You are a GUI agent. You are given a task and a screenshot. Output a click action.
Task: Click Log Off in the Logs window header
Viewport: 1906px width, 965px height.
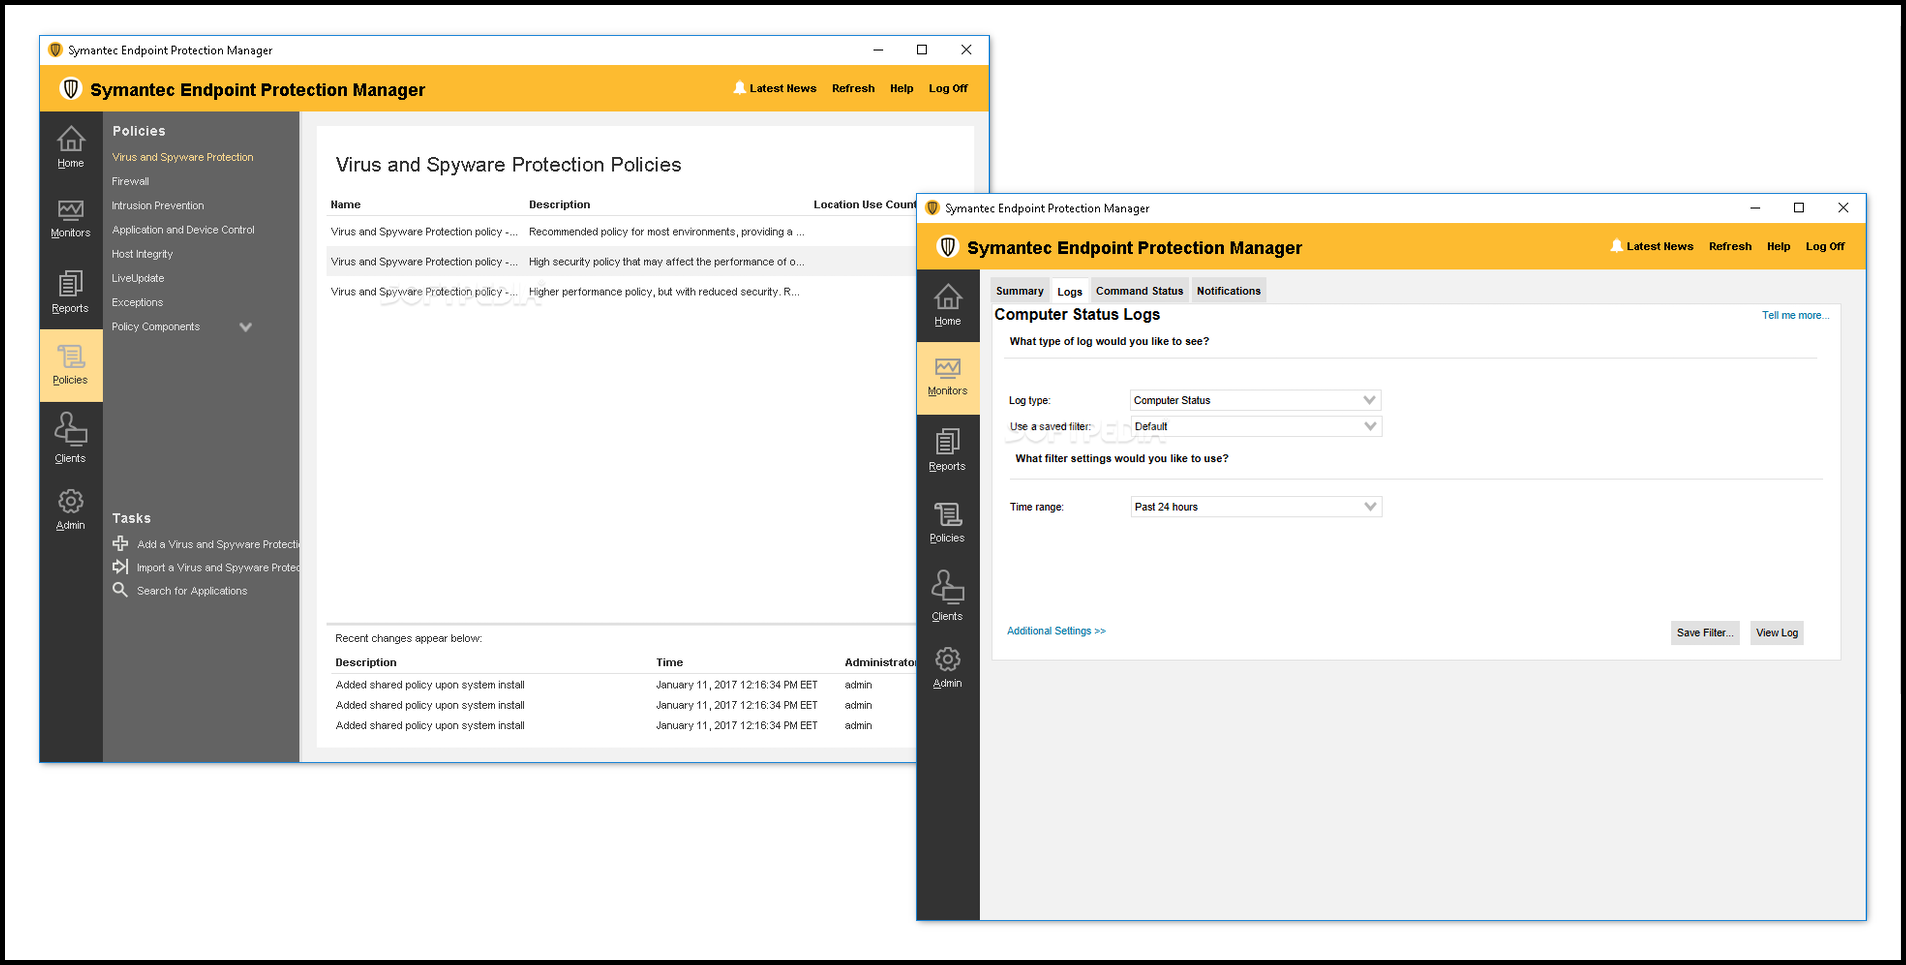click(x=1825, y=246)
